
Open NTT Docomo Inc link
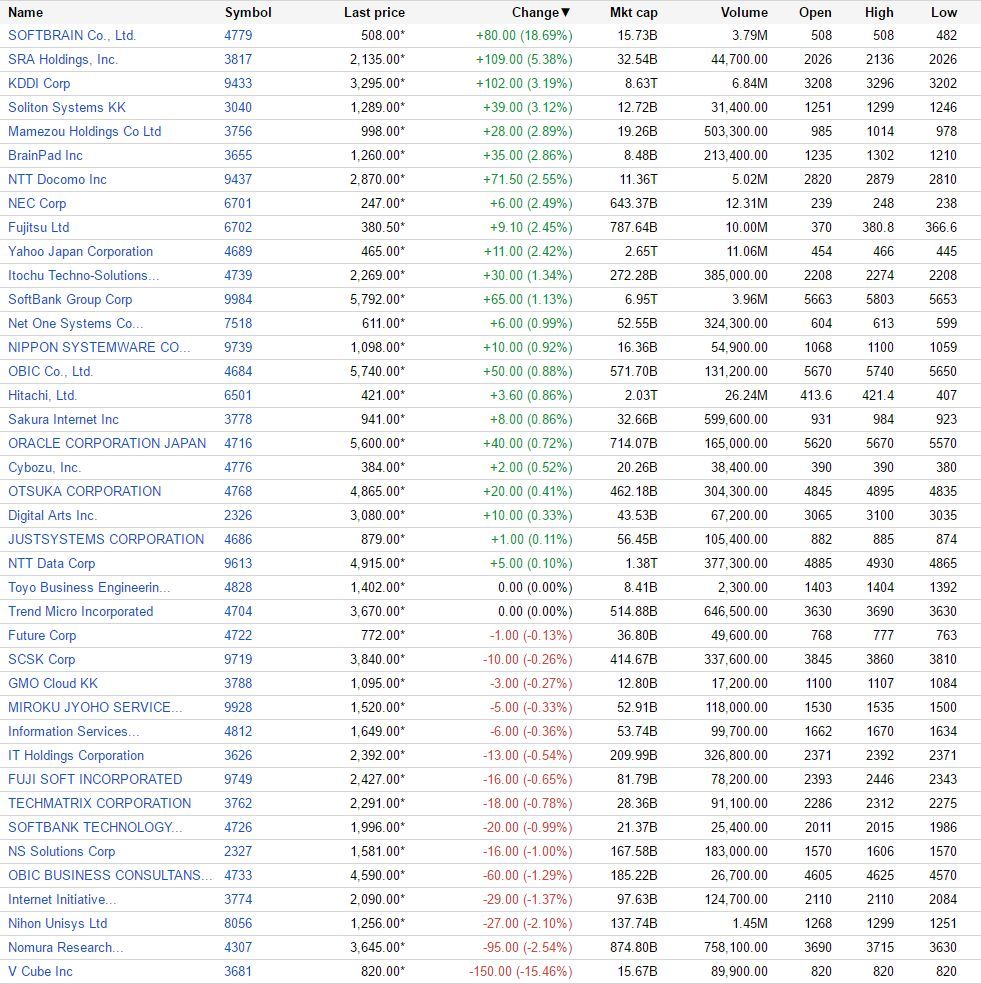coord(57,179)
